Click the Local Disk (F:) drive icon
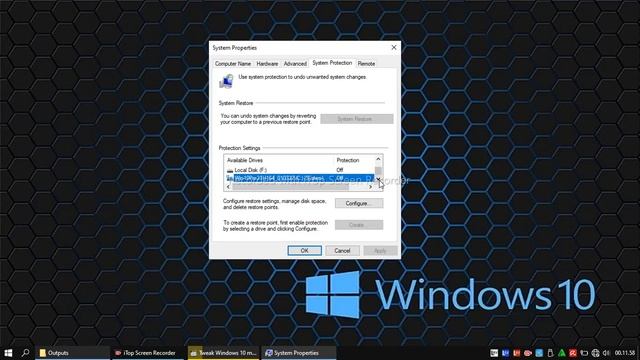Screen dimensions: 640x360 230,170
